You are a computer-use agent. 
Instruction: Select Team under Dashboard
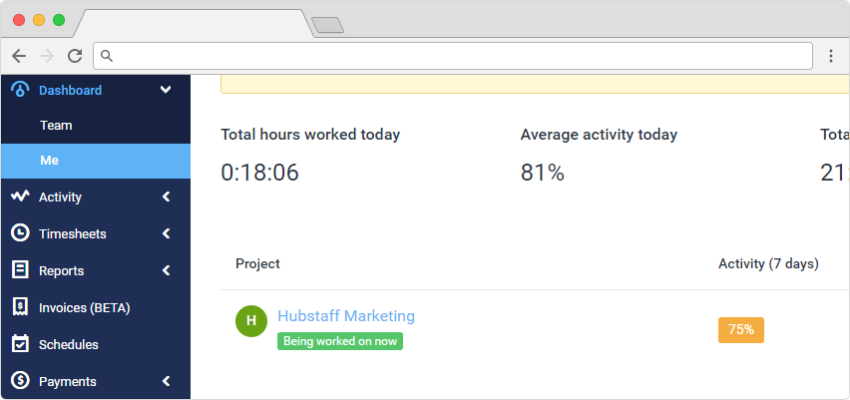coord(95,125)
